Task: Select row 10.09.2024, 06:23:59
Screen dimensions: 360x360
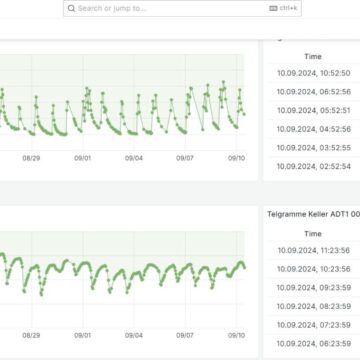Action: [313, 344]
